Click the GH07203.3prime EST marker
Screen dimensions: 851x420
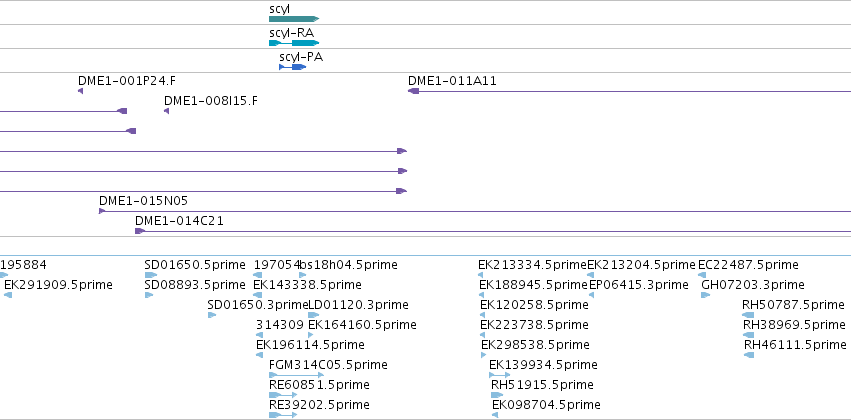(x=706, y=295)
